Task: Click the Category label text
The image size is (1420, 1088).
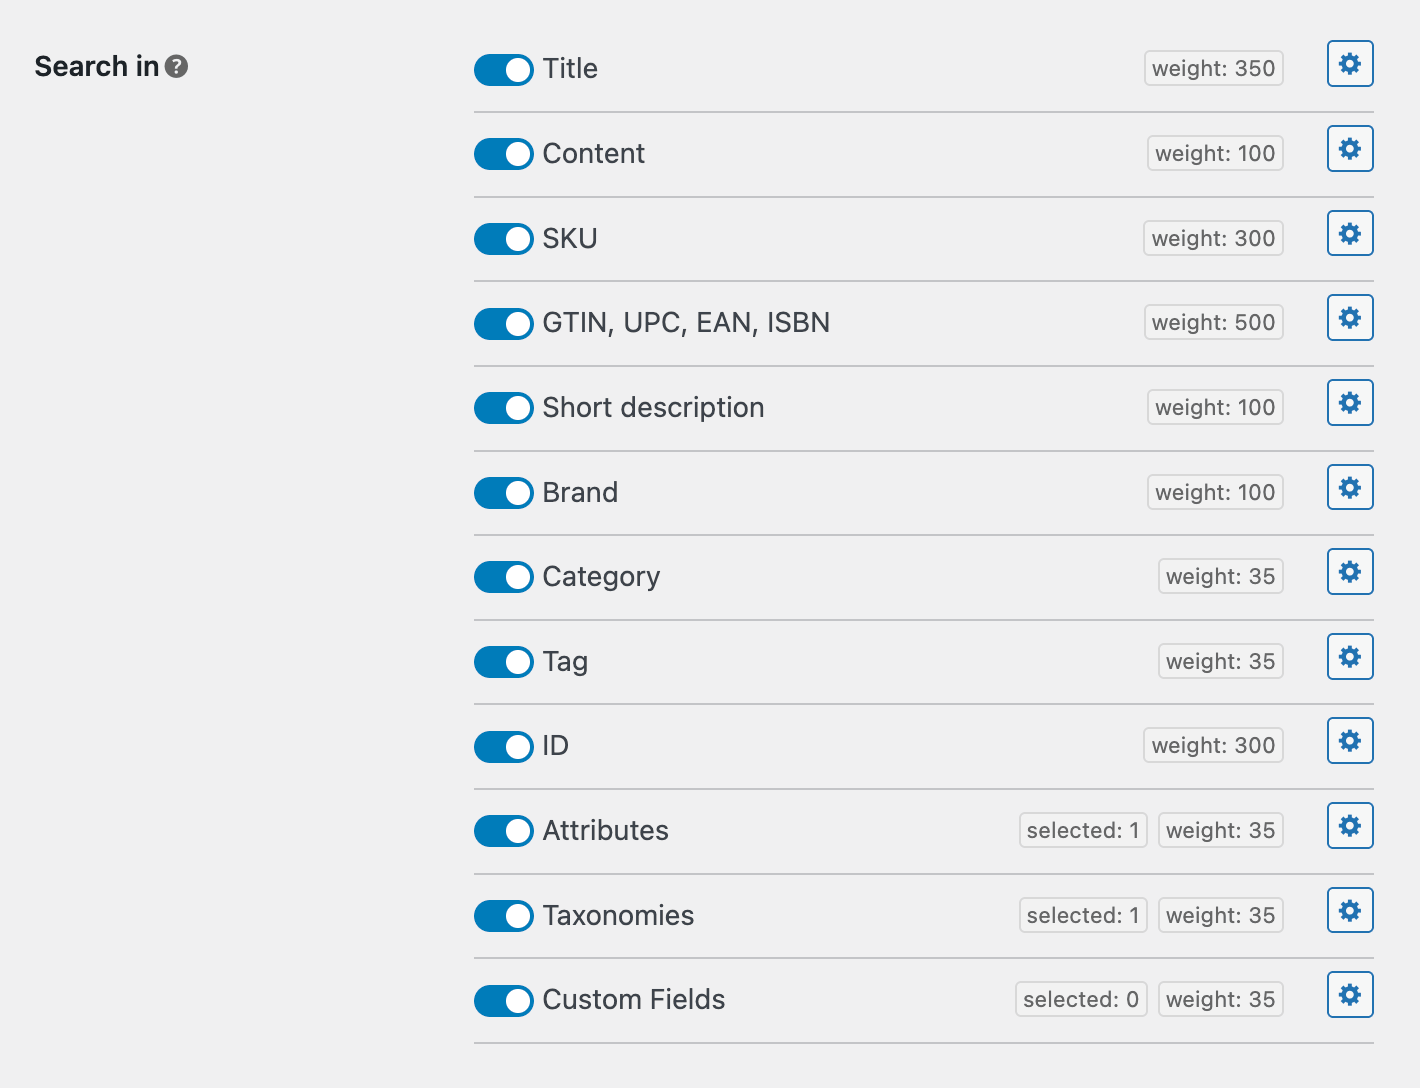Action: (601, 577)
